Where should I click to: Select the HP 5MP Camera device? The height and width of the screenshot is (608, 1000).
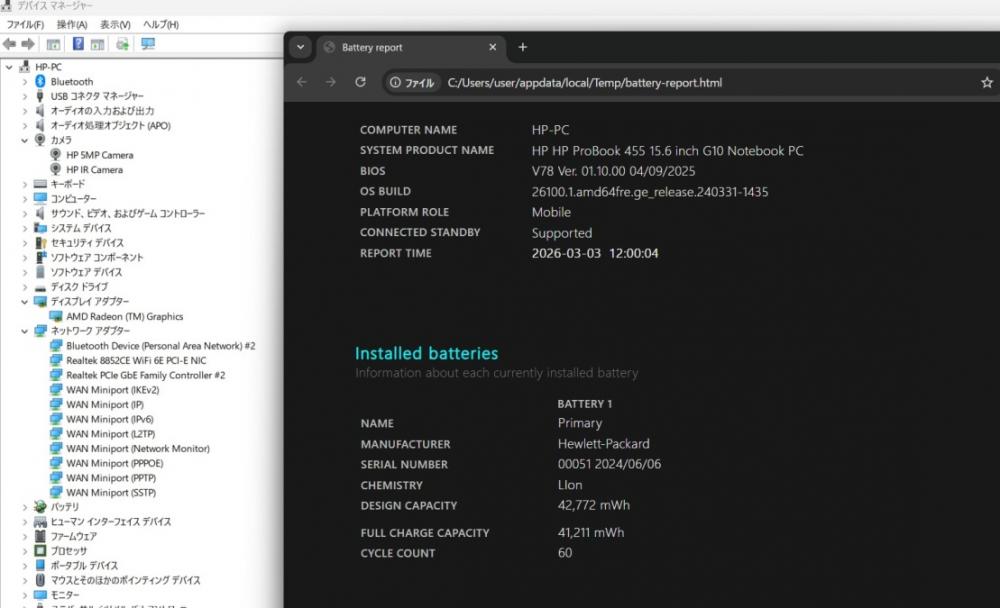pyautogui.click(x=99, y=155)
